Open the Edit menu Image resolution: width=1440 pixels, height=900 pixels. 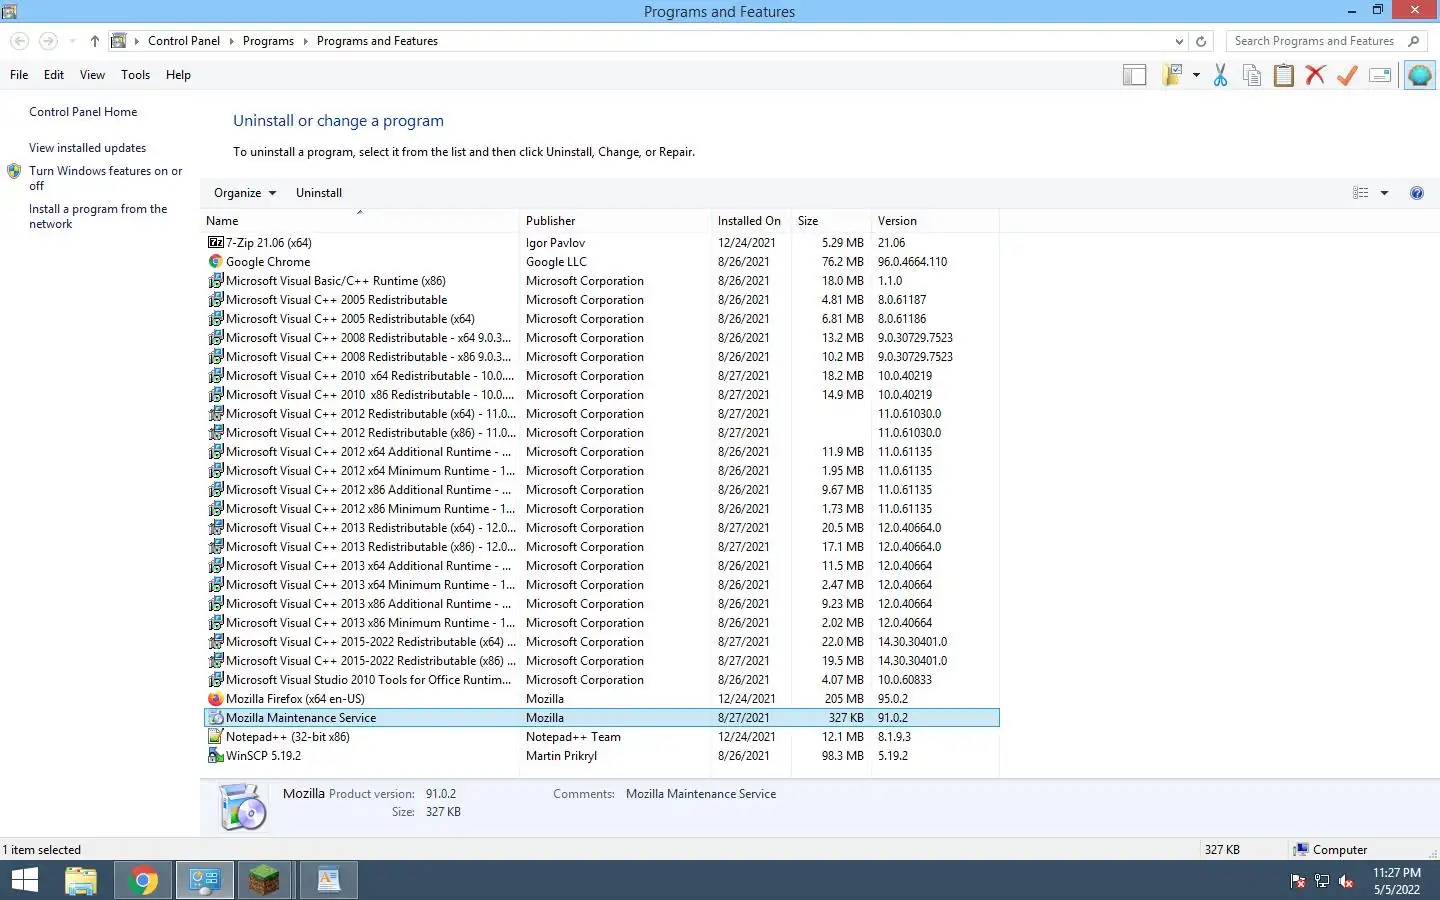tap(54, 75)
